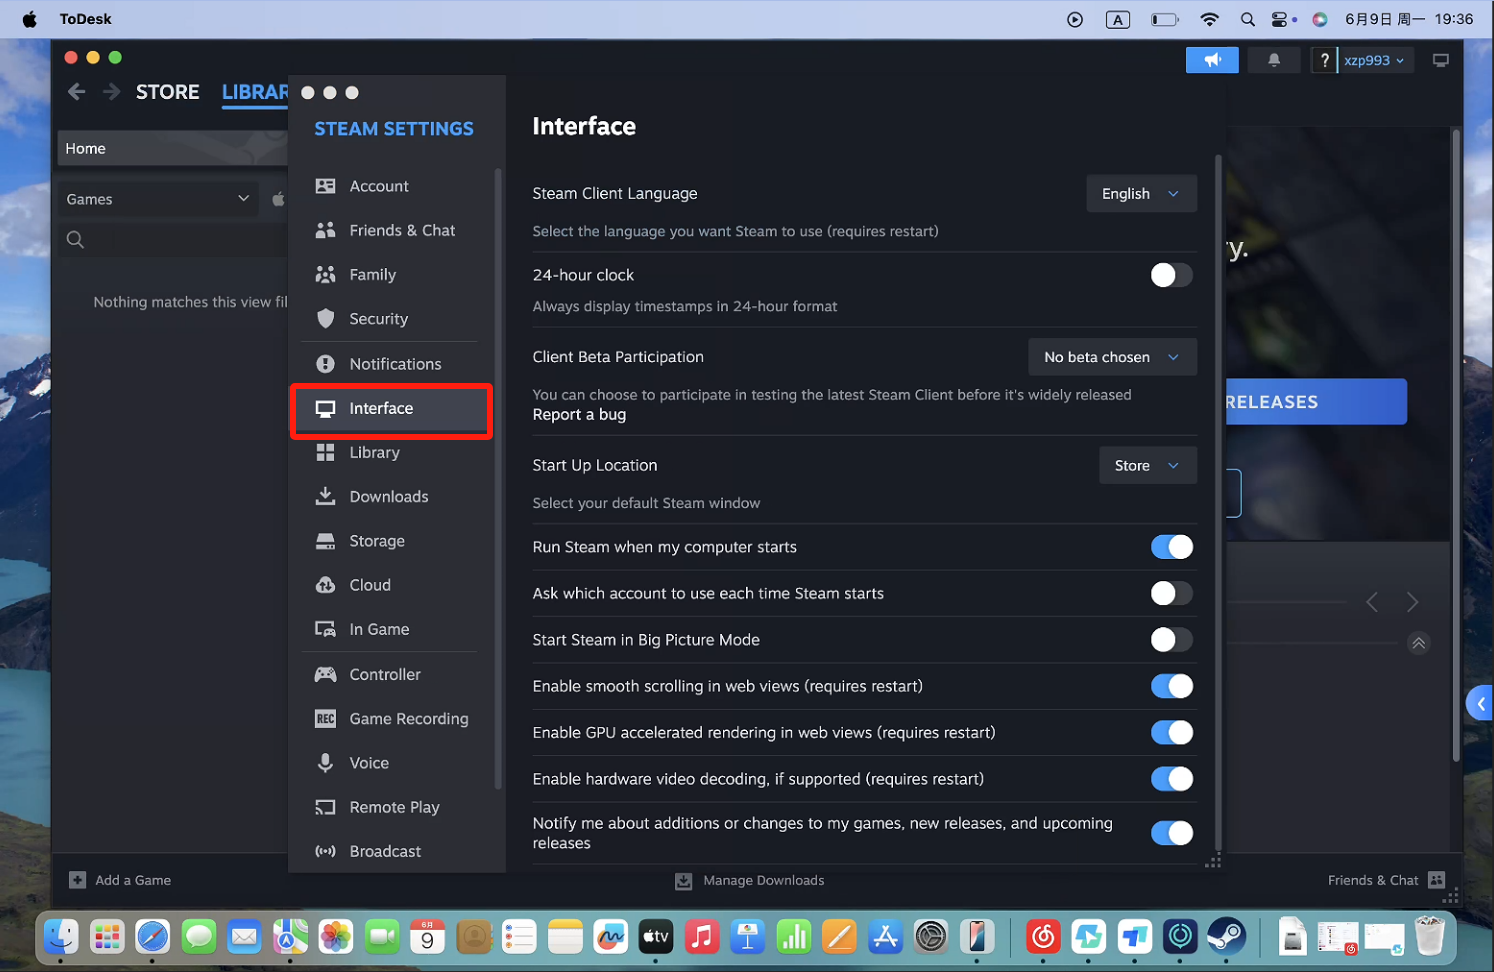
Task: Click the Remote Play cast icon
Action: tap(325, 807)
